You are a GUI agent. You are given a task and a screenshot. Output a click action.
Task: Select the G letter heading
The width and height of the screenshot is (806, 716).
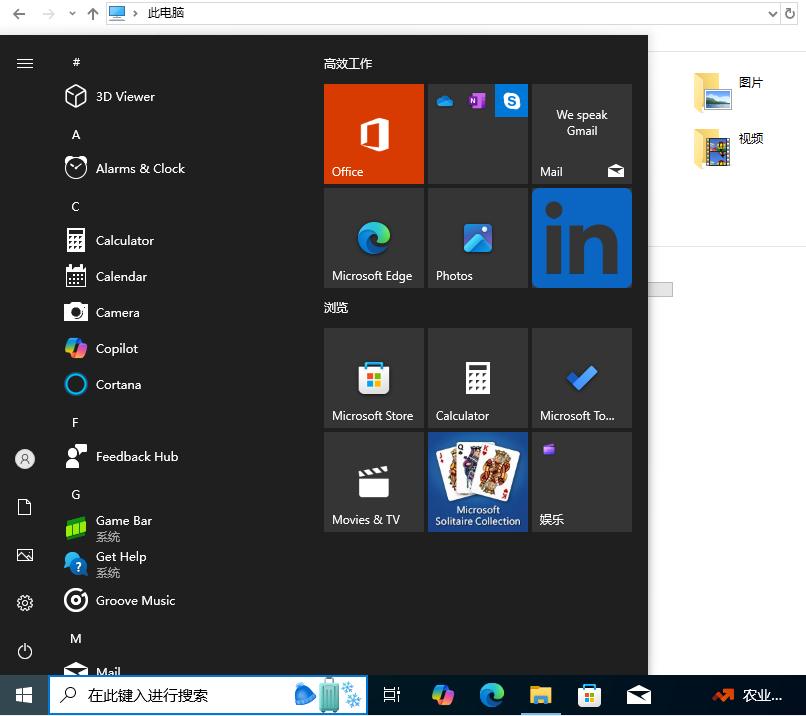tap(76, 494)
